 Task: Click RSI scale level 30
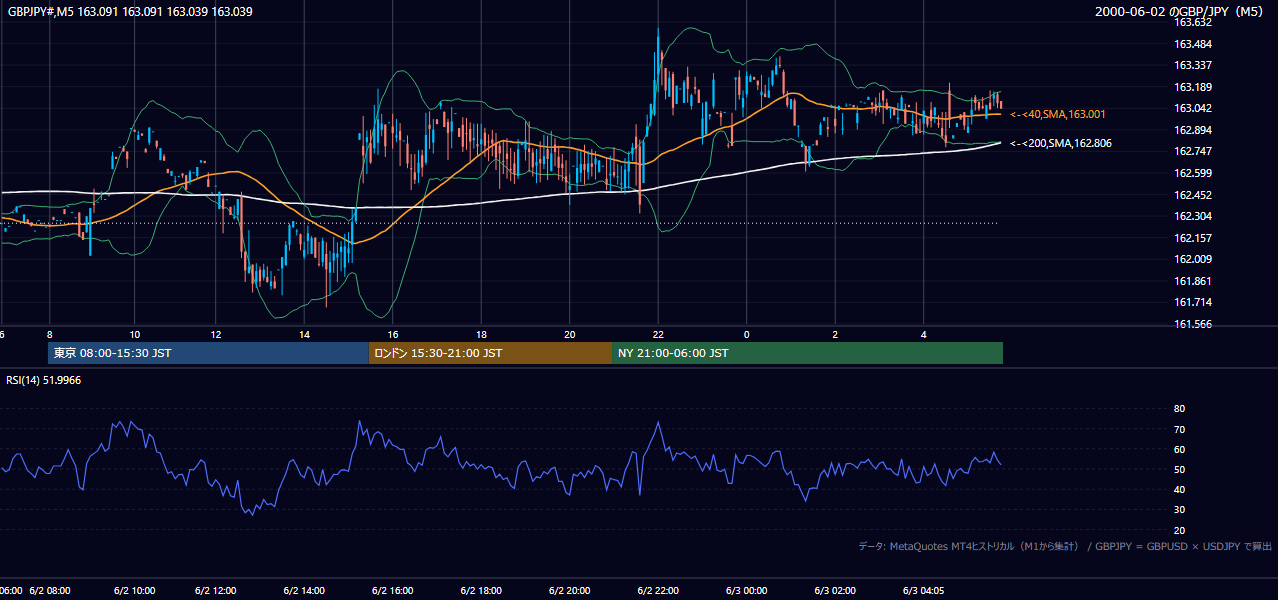point(1179,509)
